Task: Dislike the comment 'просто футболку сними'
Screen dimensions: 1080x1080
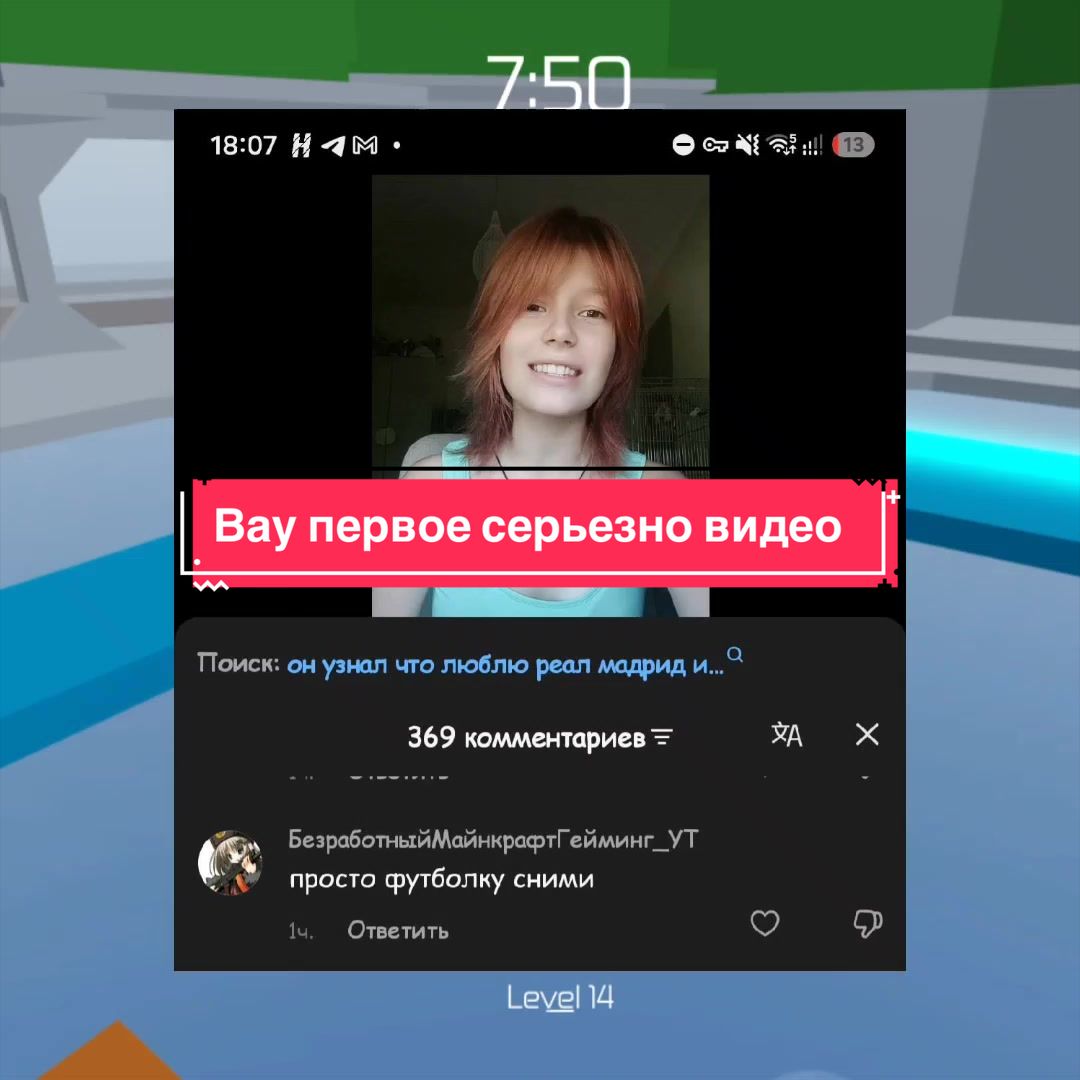Action: [x=867, y=924]
